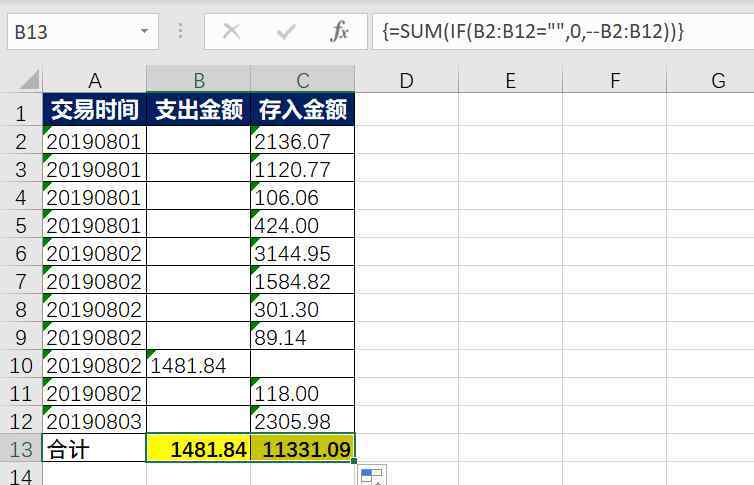Viewport: 754px width, 485px height.
Task: Click the formula bar SUM formula text
Action: [532, 32]
